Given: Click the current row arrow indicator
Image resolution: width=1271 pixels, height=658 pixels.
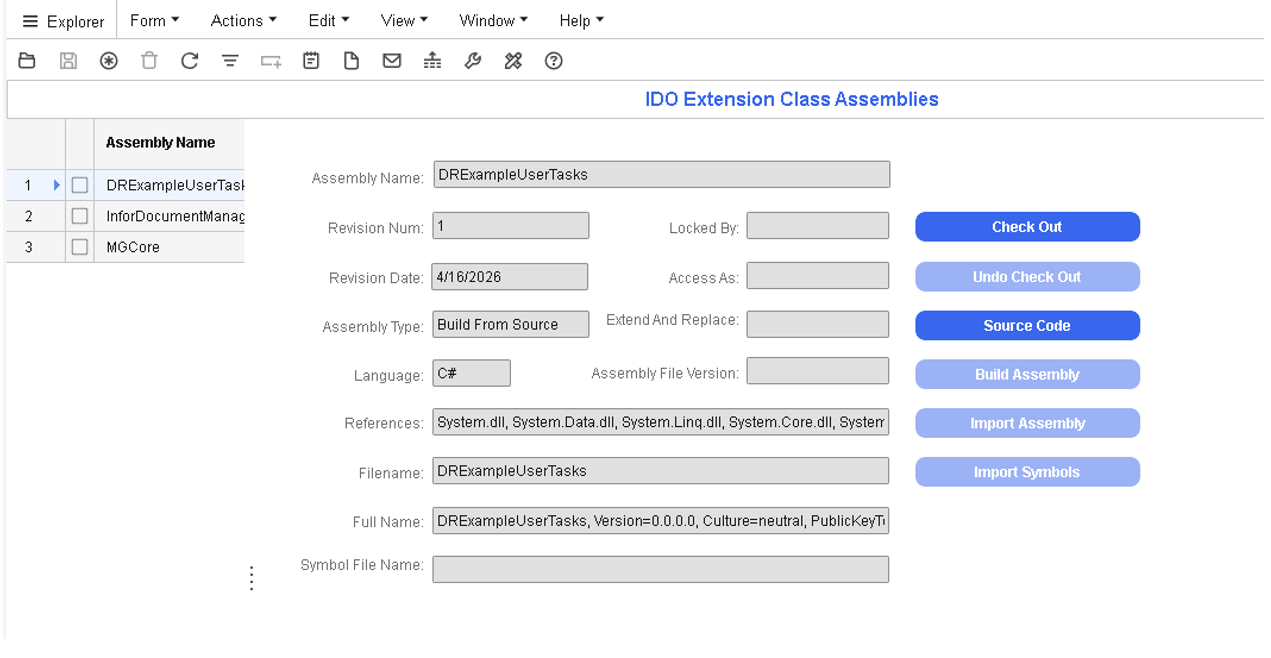Looking at the screenshot, I should point(57,185).
